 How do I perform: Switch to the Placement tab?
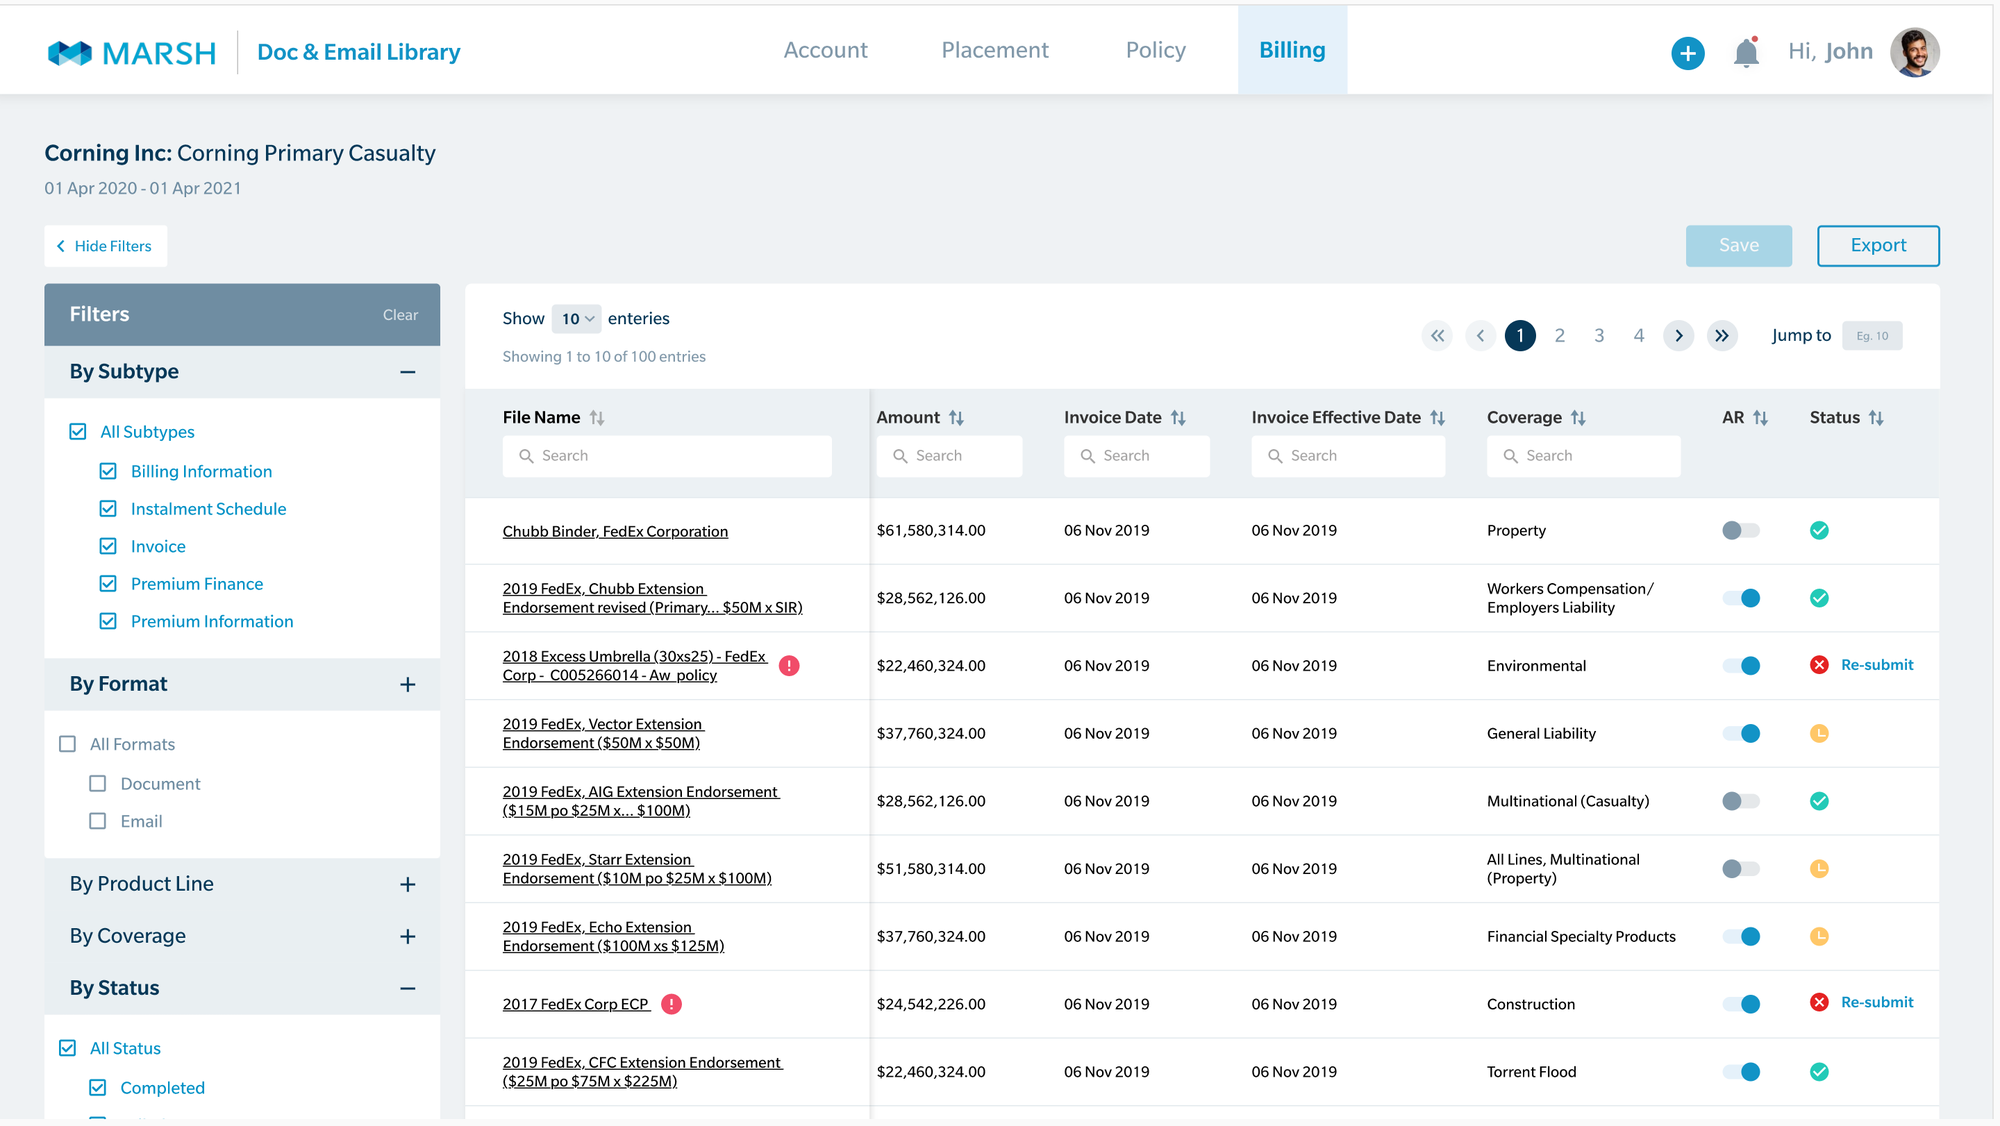click(x=995, y=50)
